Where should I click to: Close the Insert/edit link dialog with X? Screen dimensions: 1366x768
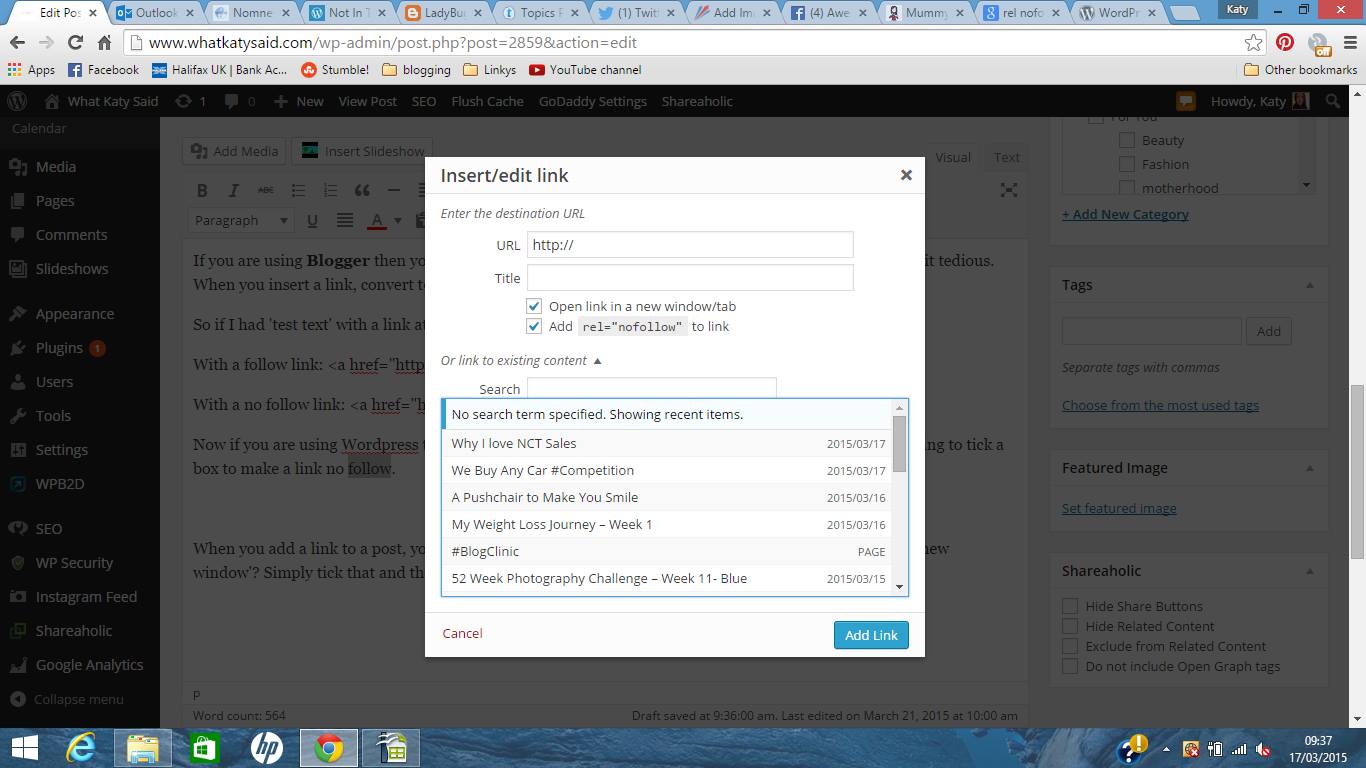906,175
